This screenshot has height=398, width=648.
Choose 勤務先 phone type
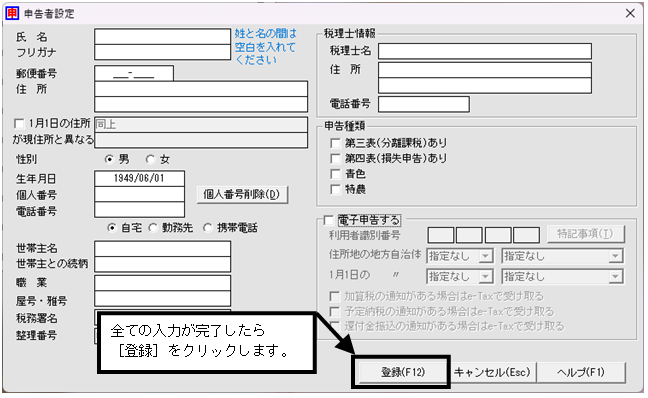153,228
